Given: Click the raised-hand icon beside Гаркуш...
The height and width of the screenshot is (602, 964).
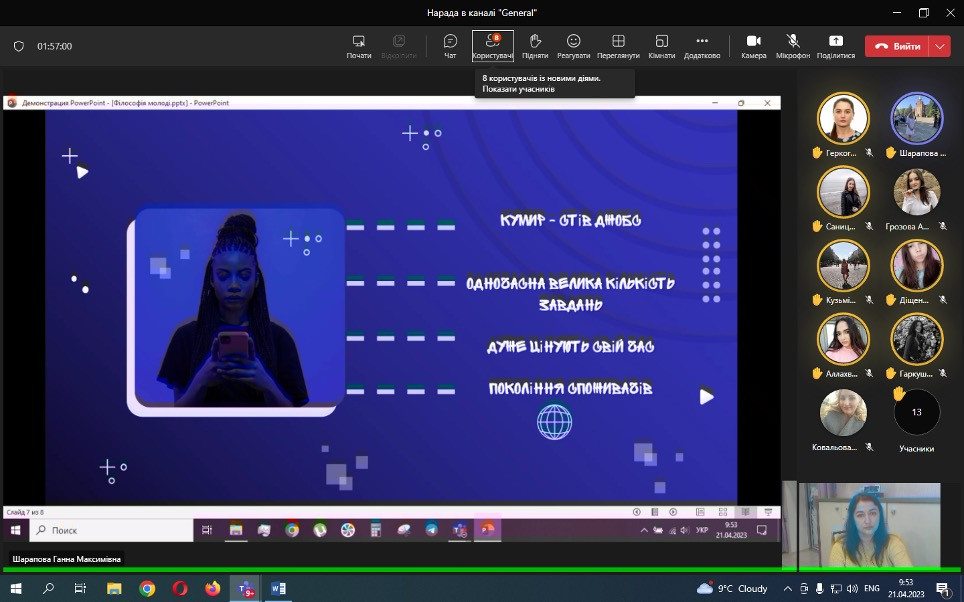Looking at the screenshot, I should 891,373.
